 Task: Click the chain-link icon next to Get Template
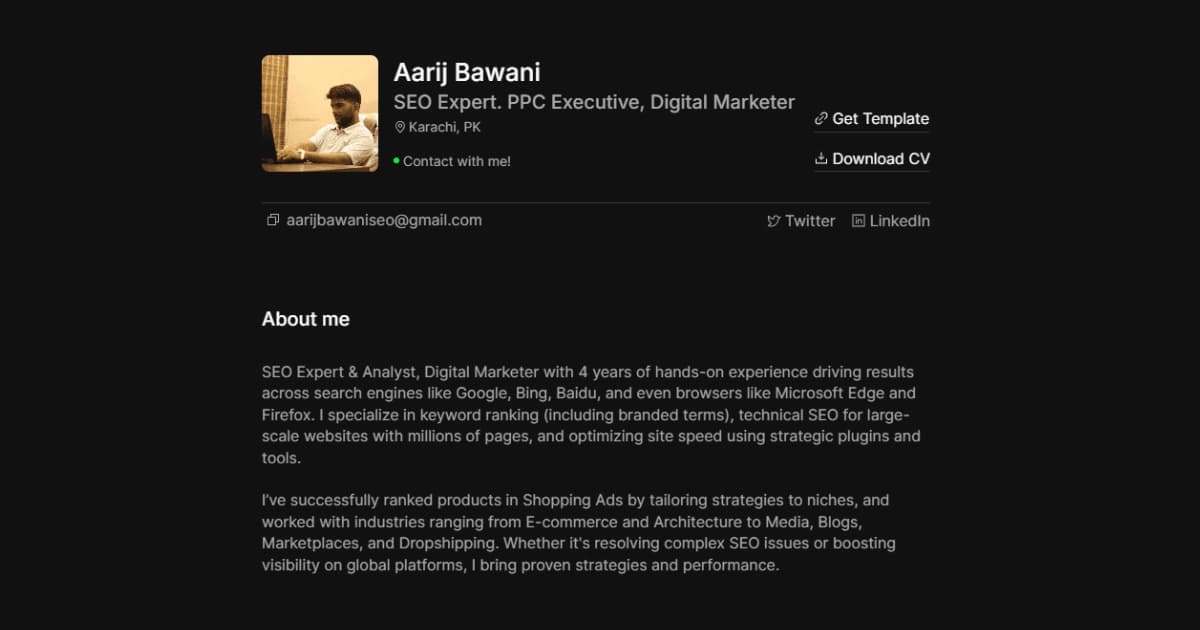[821, 118]
